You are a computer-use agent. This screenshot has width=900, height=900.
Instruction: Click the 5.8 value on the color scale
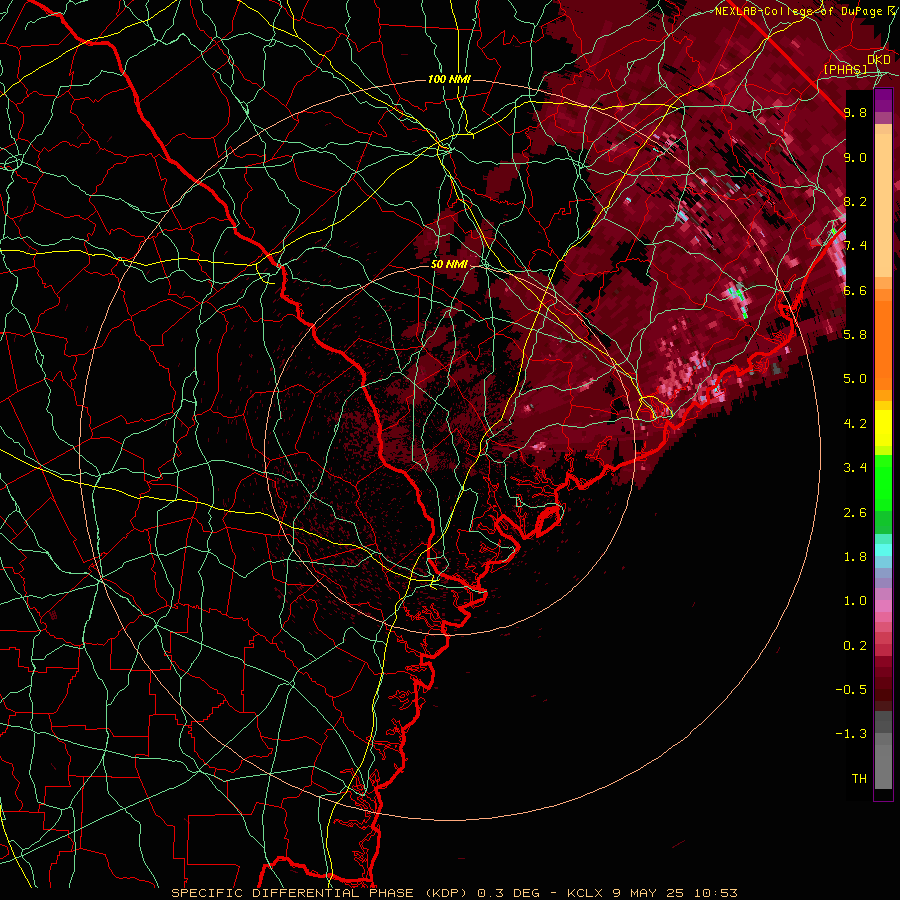(855, 335)
